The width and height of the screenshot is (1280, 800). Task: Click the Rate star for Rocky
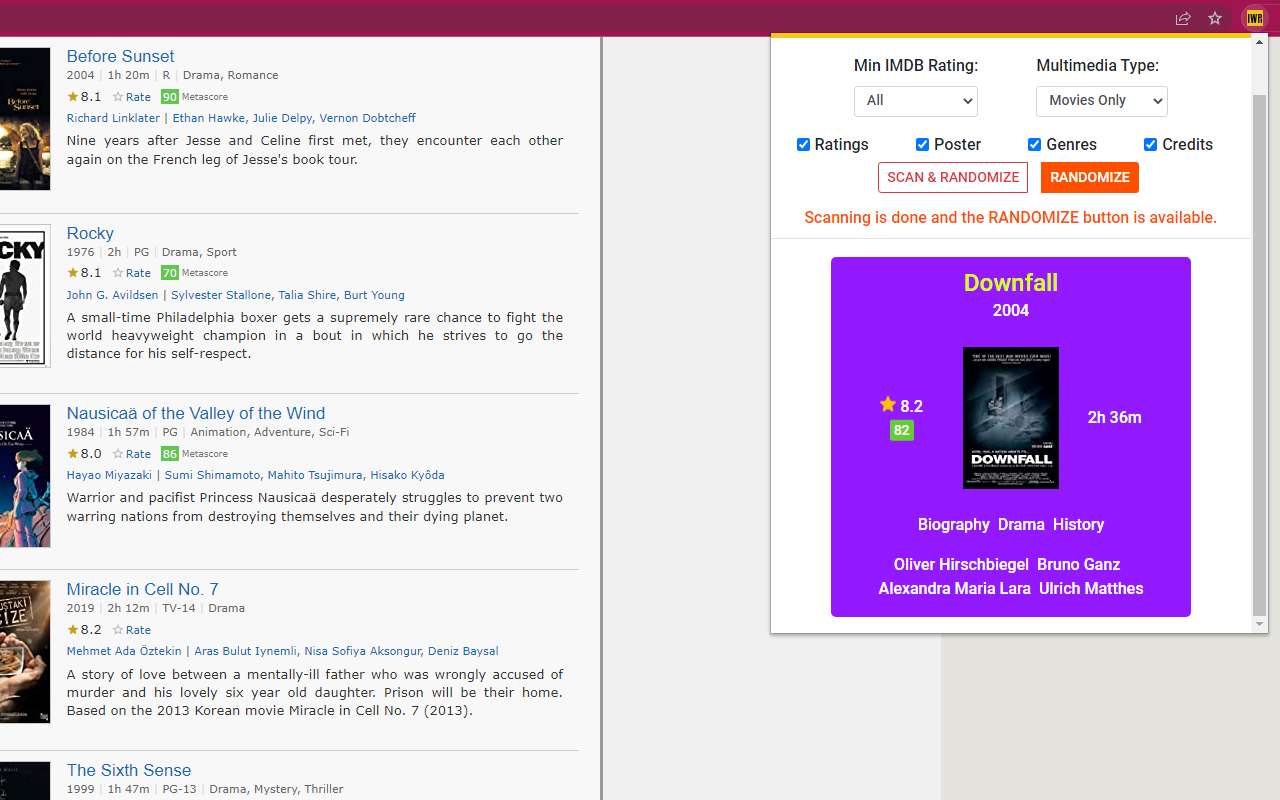click(132, 273)
